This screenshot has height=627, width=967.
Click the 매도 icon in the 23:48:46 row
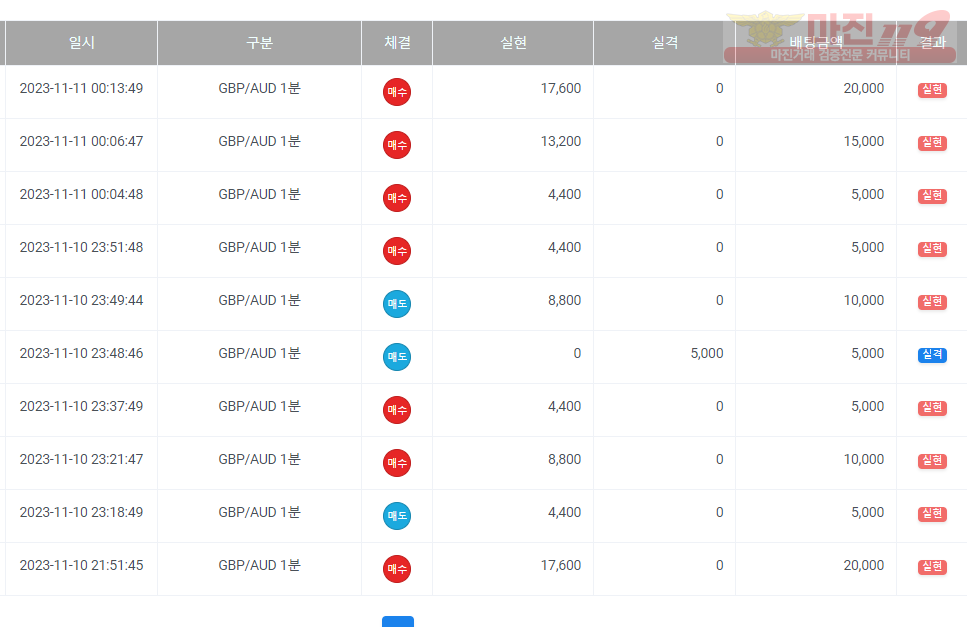(x=397, y=357)
